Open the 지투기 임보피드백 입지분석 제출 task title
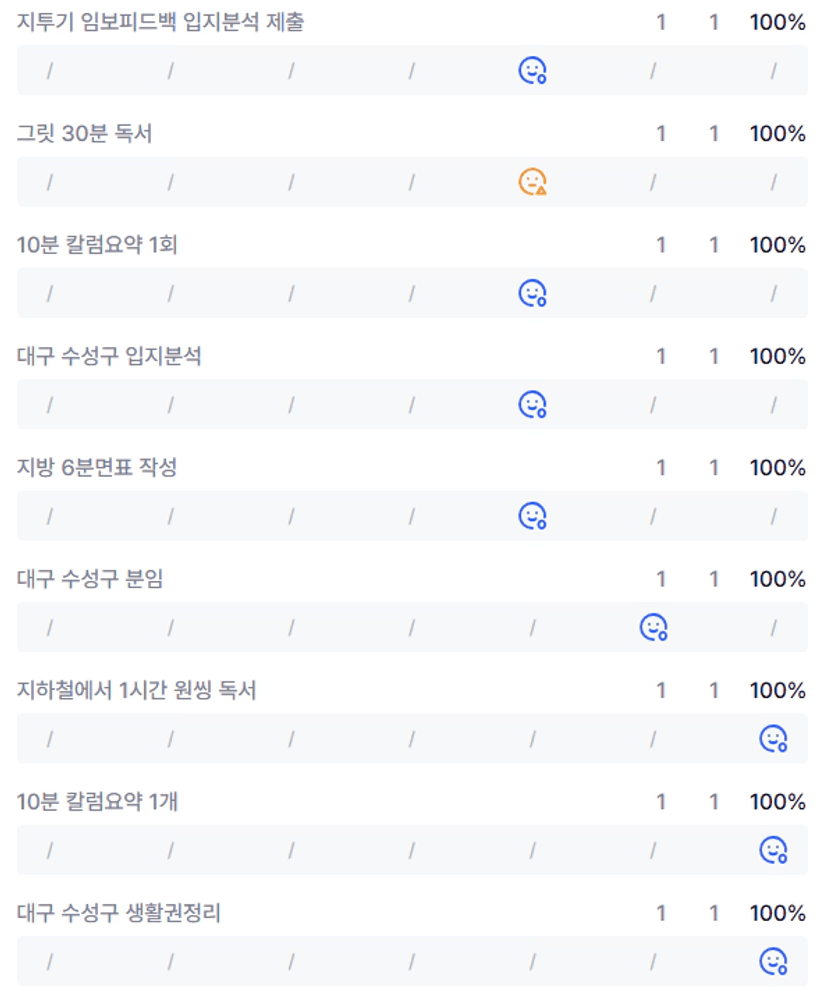 point(161,23)
